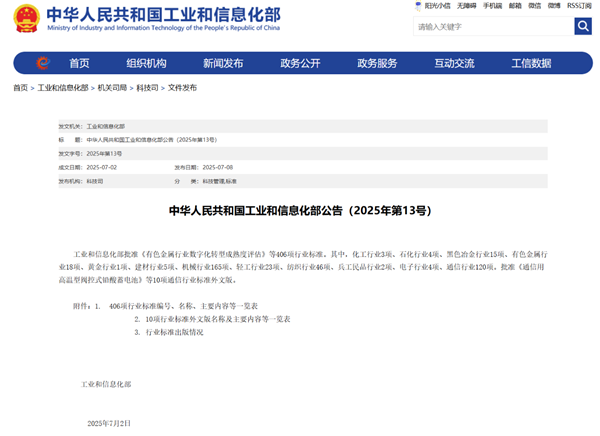Select 组织机构 in the navigation bar

click(x=146, y=63)
